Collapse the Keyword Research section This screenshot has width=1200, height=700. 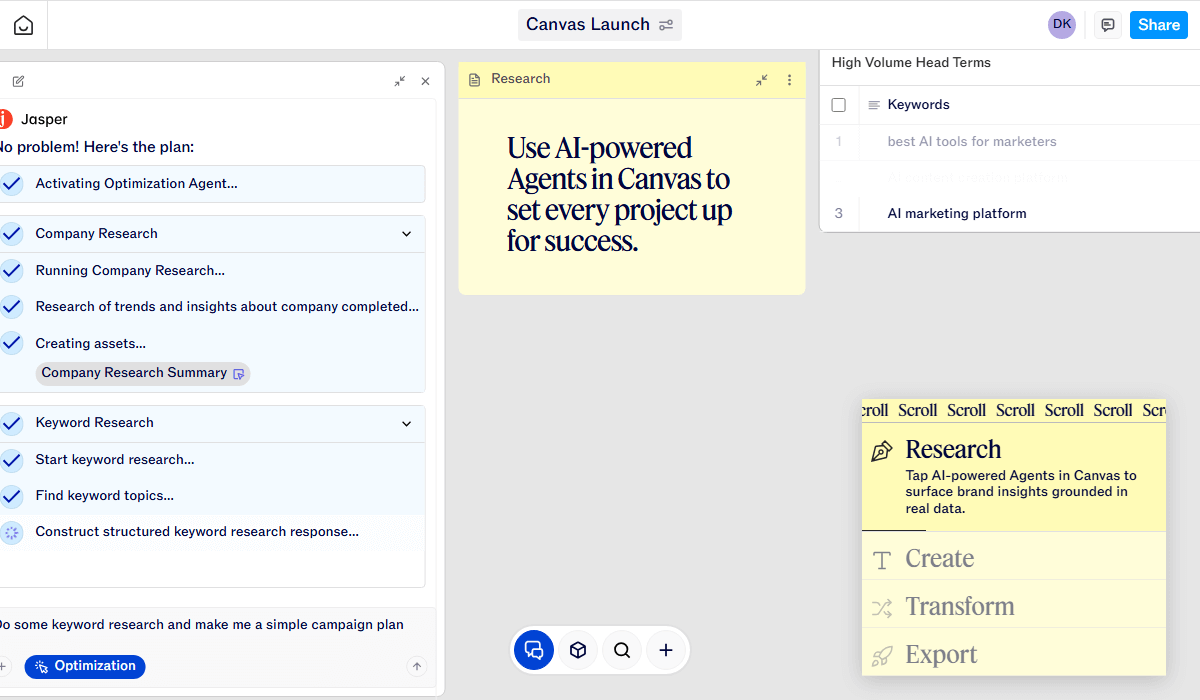click(x=407, y=423)
